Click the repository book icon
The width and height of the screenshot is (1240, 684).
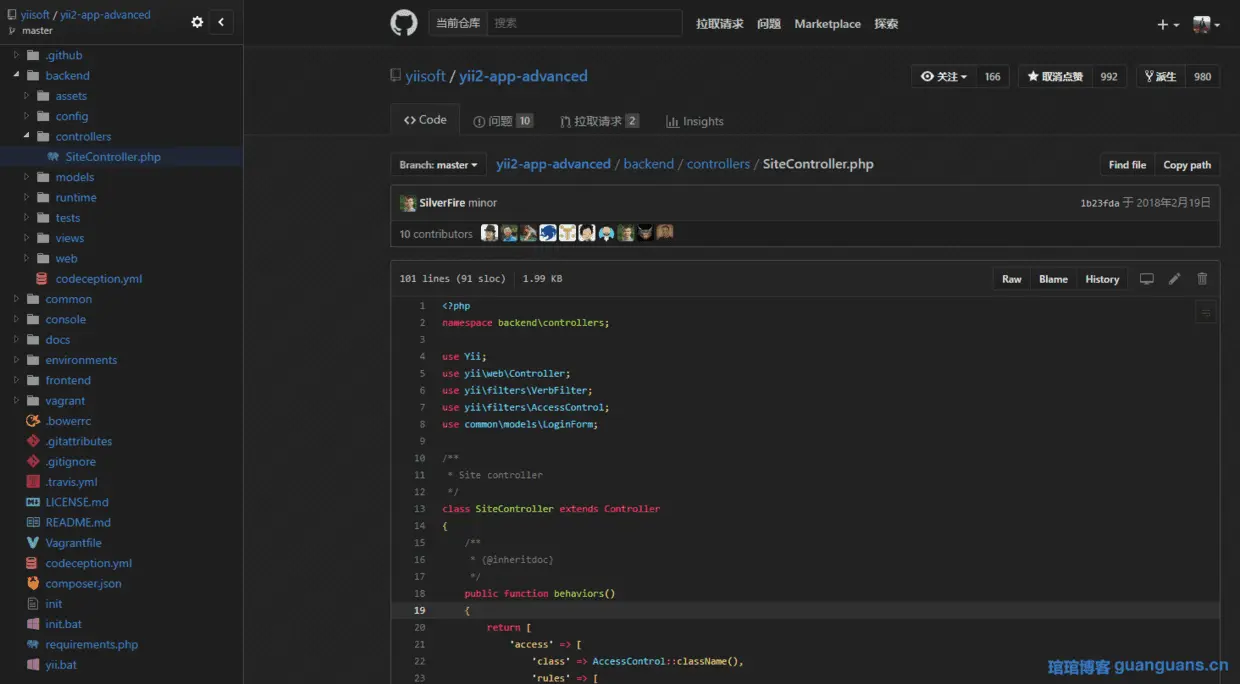(396, 76)
